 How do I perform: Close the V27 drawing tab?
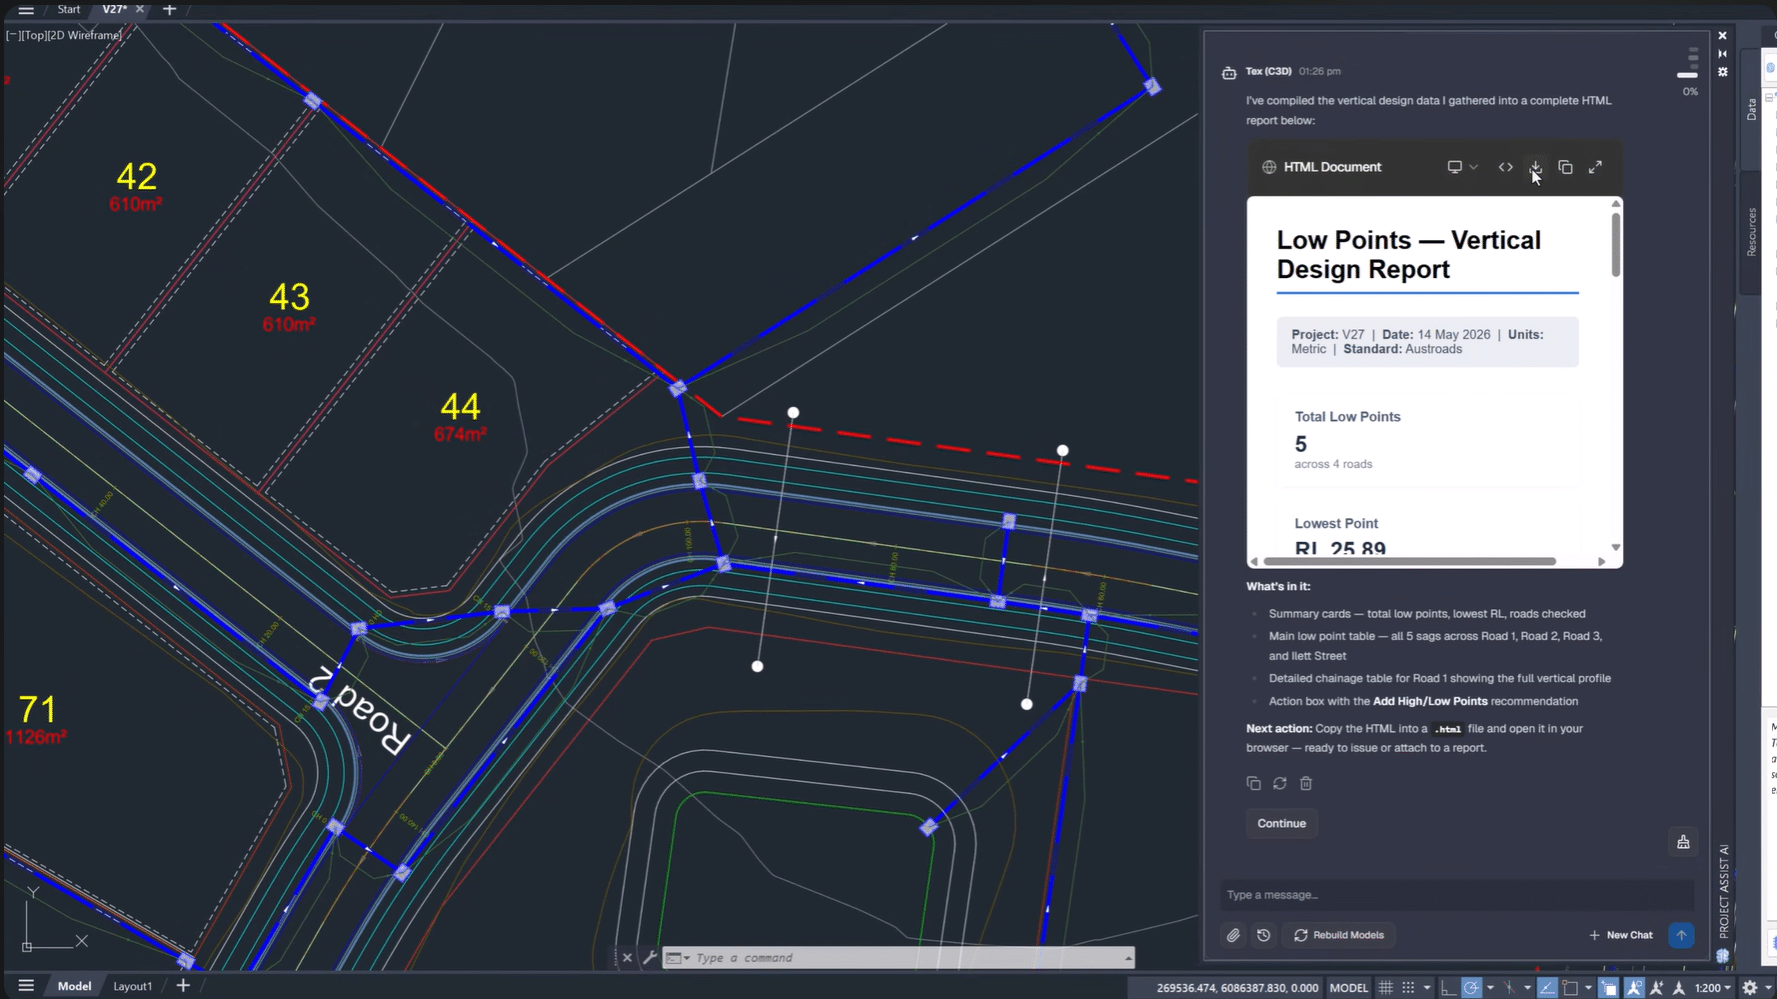point(140,9)
